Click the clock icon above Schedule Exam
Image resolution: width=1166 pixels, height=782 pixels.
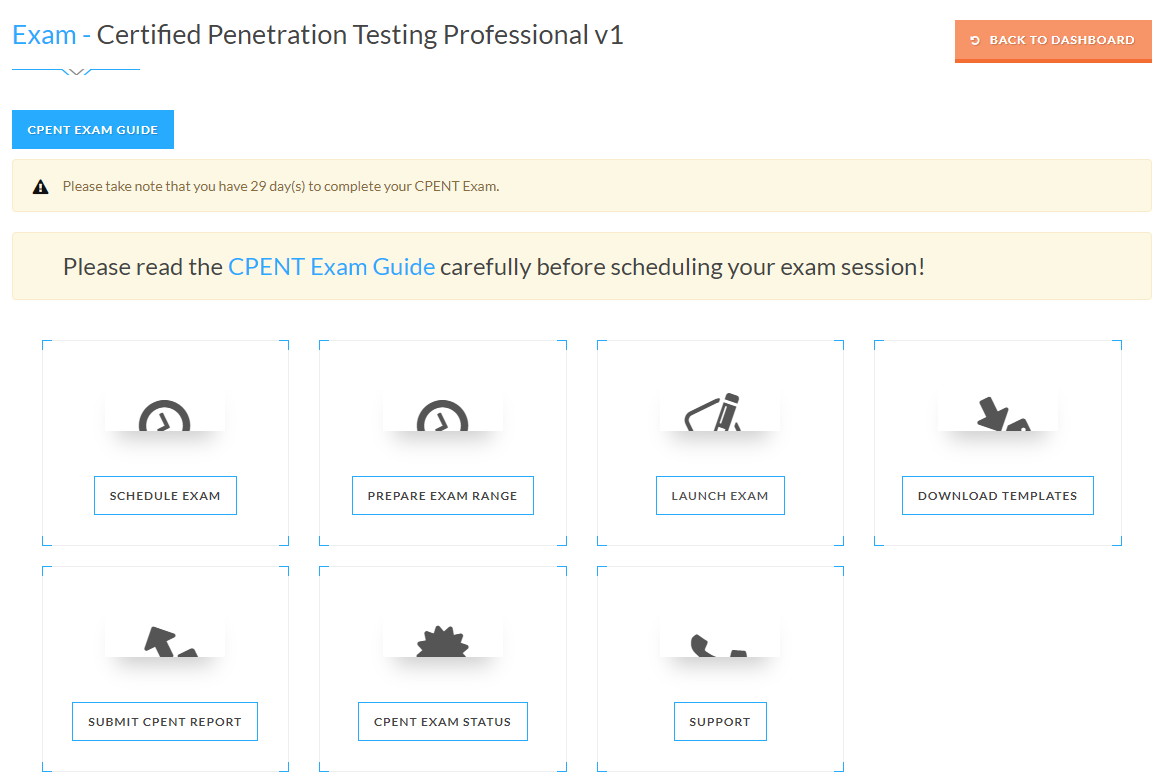(x=164, y=416)
